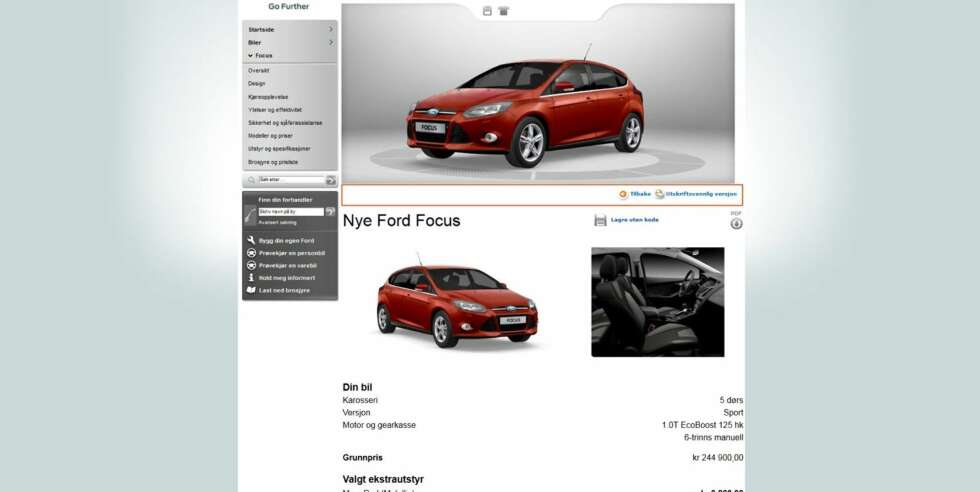Click steering wheel icon for Prøvekjør en varebil
Viewport: 980px width, 492px height.
251,266
